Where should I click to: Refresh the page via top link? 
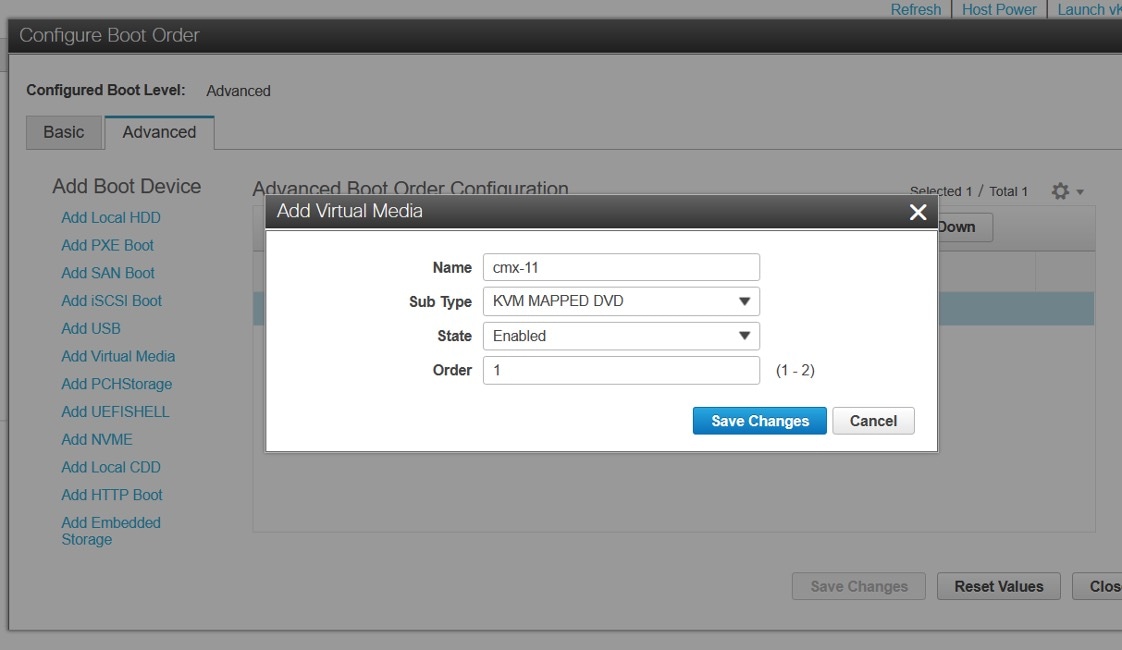coord(915,9)
